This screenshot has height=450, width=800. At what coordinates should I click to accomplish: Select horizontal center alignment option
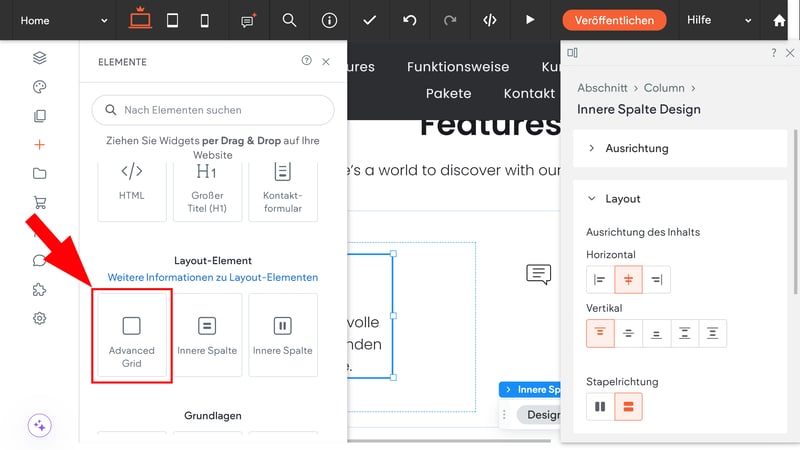(x=628, y=280)
